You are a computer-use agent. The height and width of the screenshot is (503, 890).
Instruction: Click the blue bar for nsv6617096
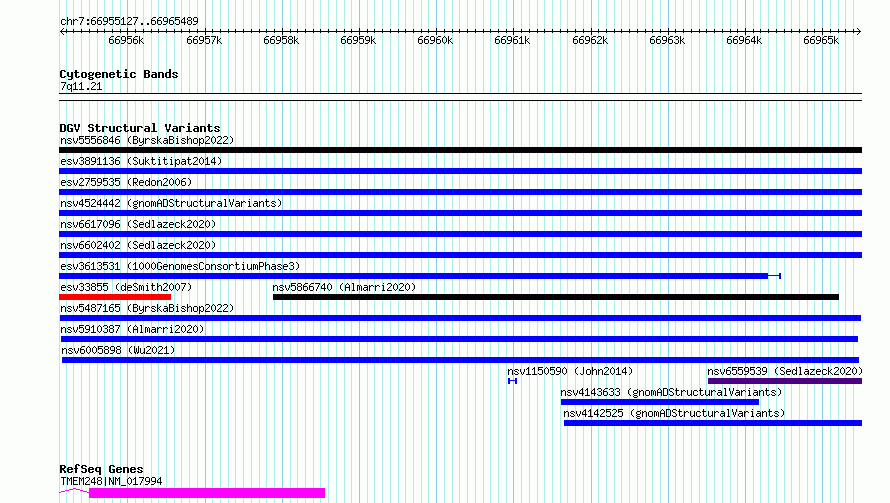coord(460,234)
